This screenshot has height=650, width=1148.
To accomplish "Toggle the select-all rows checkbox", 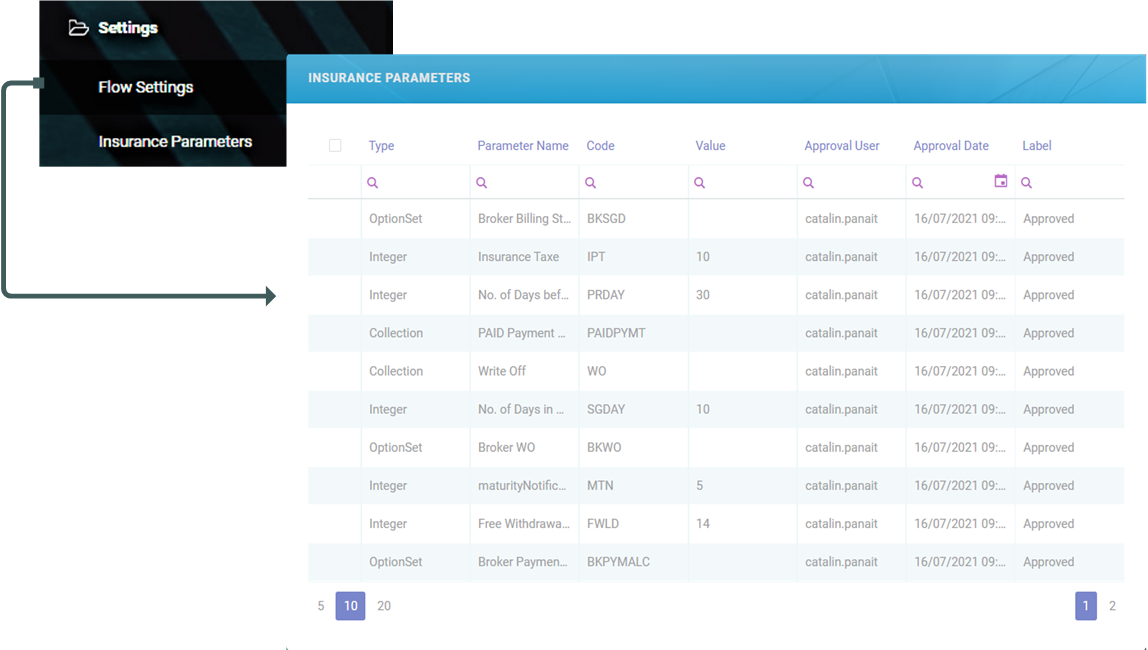I will click(x=335, y=146).
